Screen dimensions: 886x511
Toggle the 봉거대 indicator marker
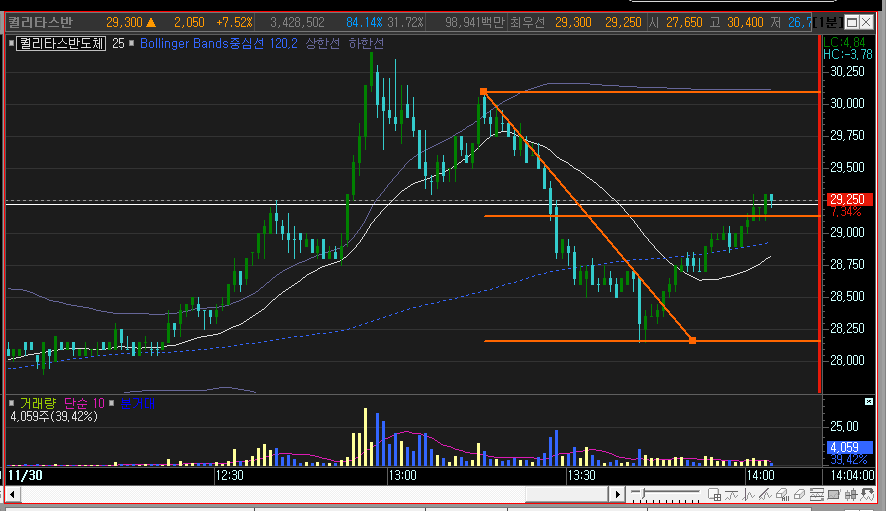tap(112, 403)
